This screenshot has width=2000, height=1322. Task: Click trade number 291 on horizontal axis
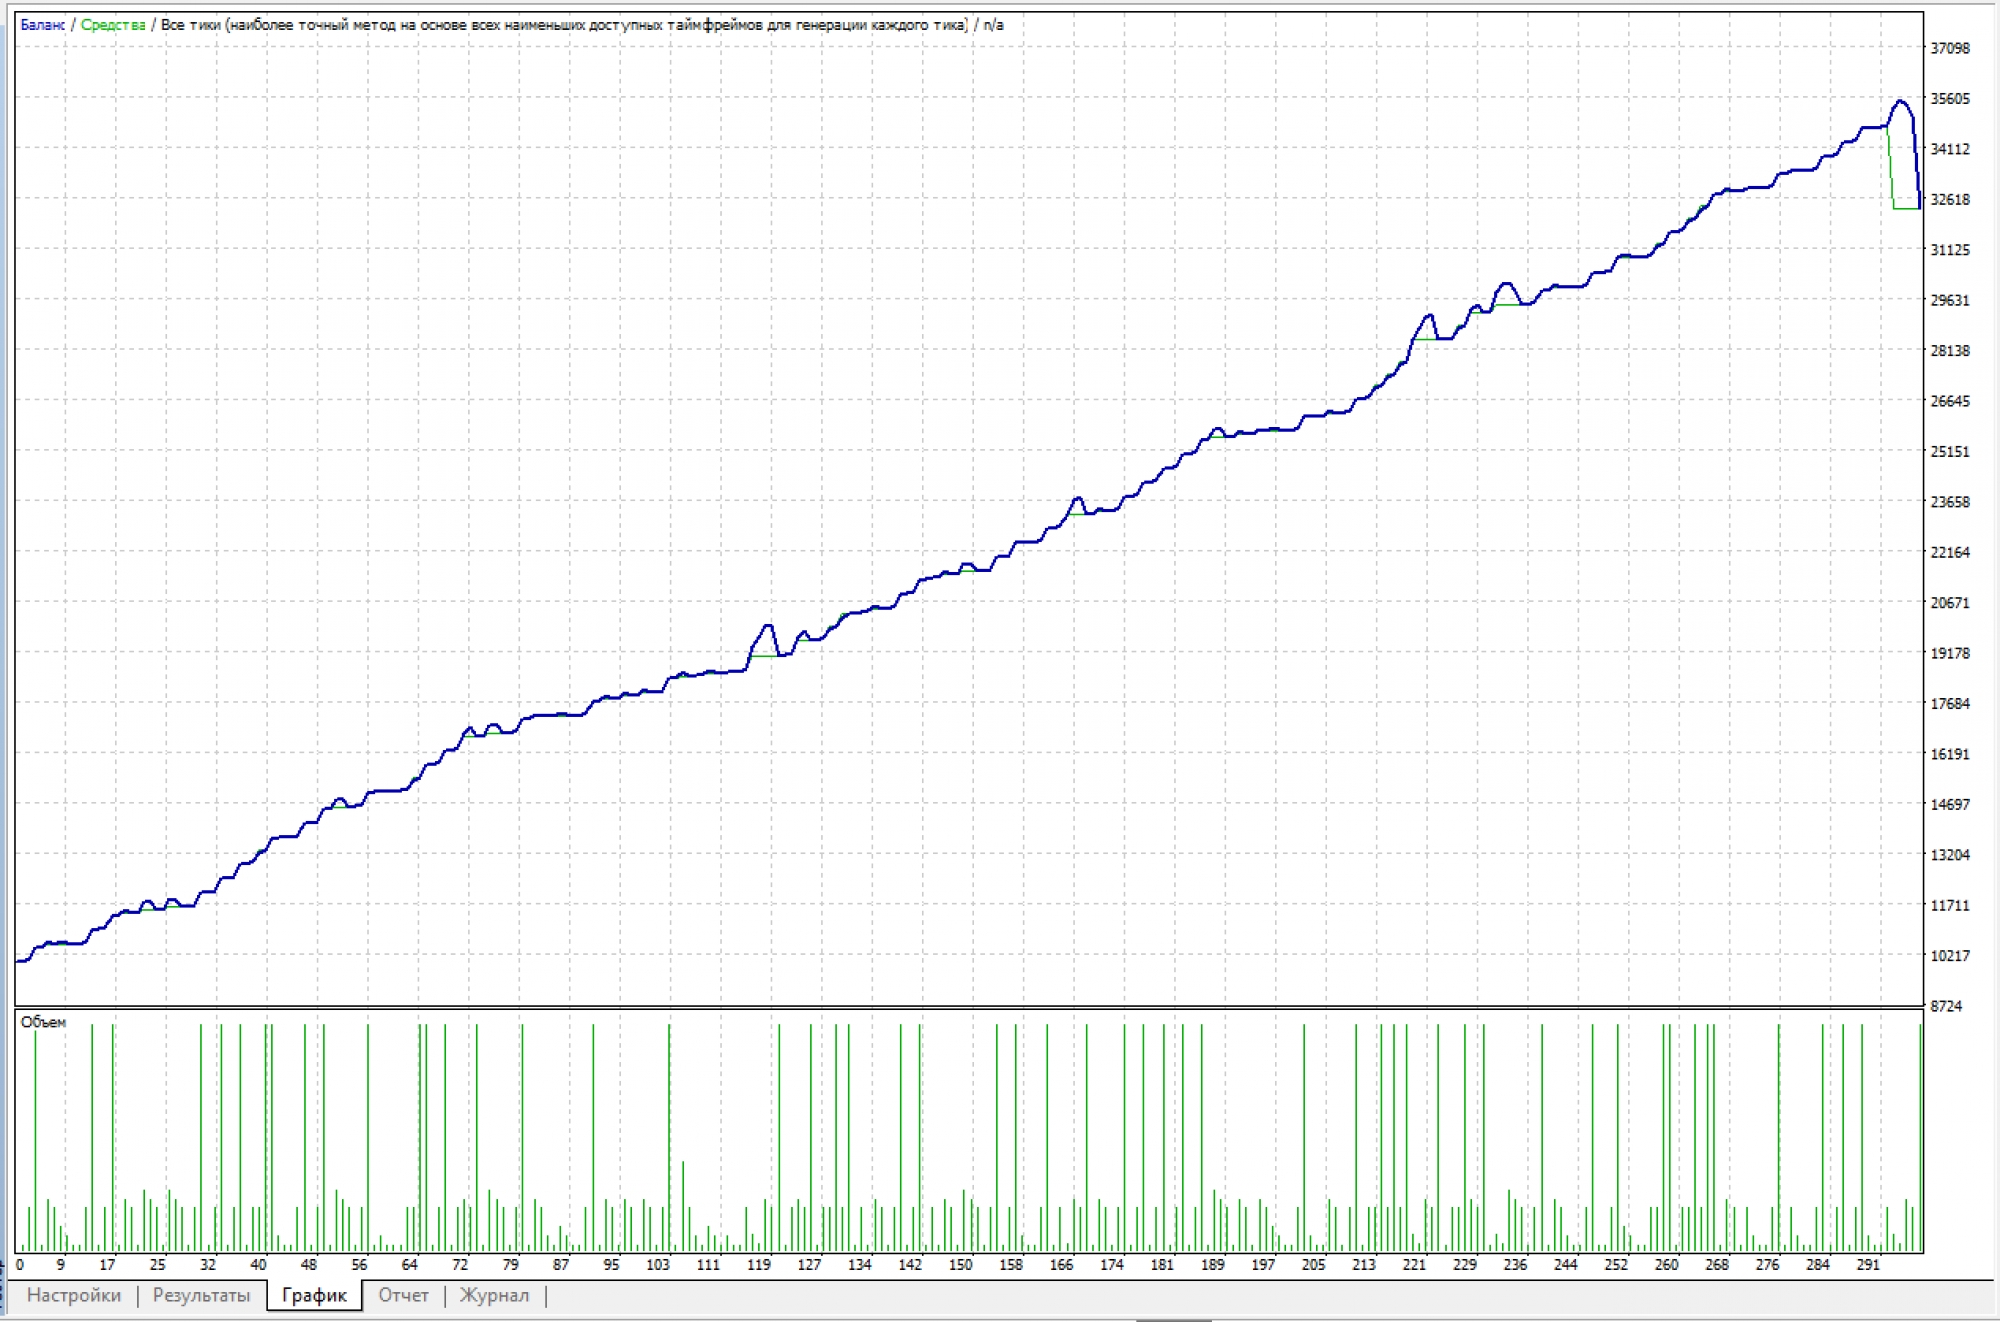(x=1868, y=1264)
